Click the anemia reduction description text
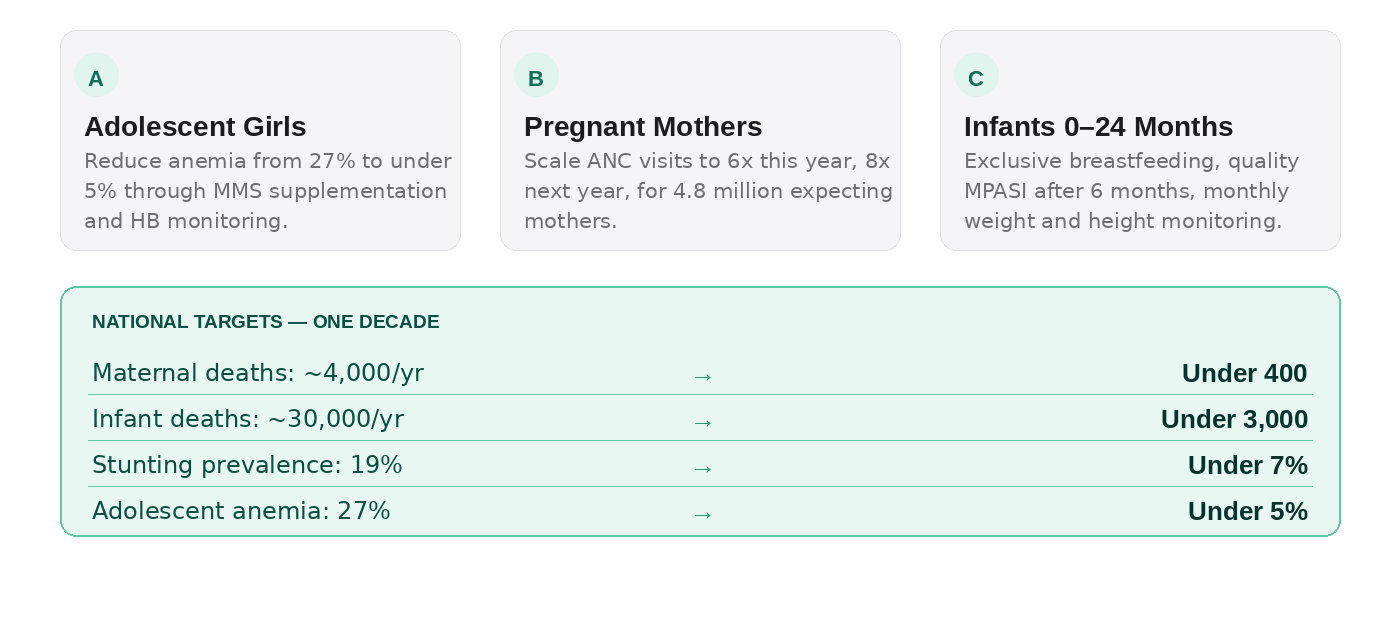Screen dimensions: 1400x620 (x=267, y=191)
